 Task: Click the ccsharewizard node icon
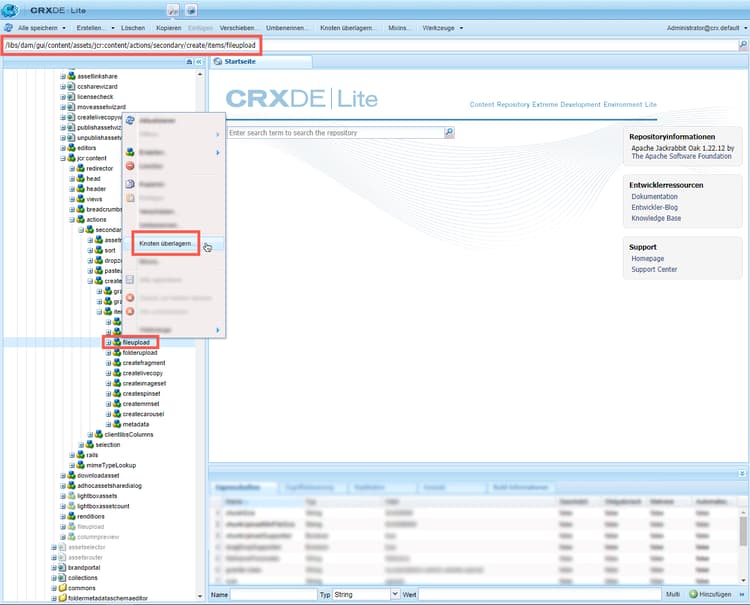click(71, 87)
